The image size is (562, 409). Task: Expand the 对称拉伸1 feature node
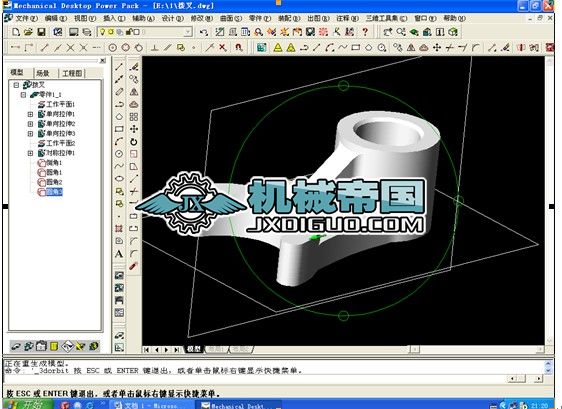[x=30, y=153]
